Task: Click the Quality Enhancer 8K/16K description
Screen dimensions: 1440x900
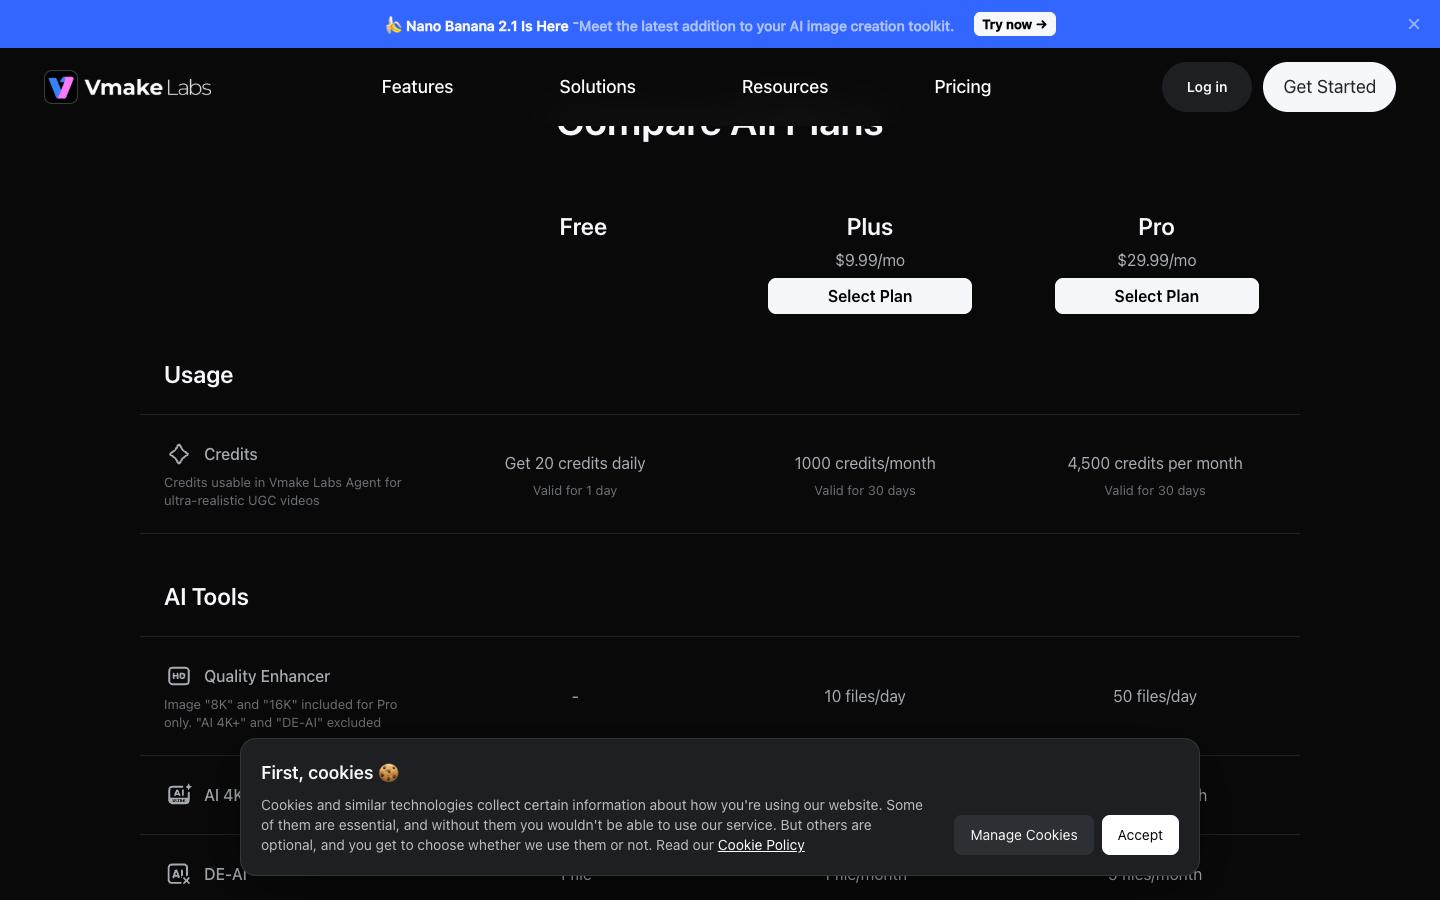Action: (x=281, y=713)
